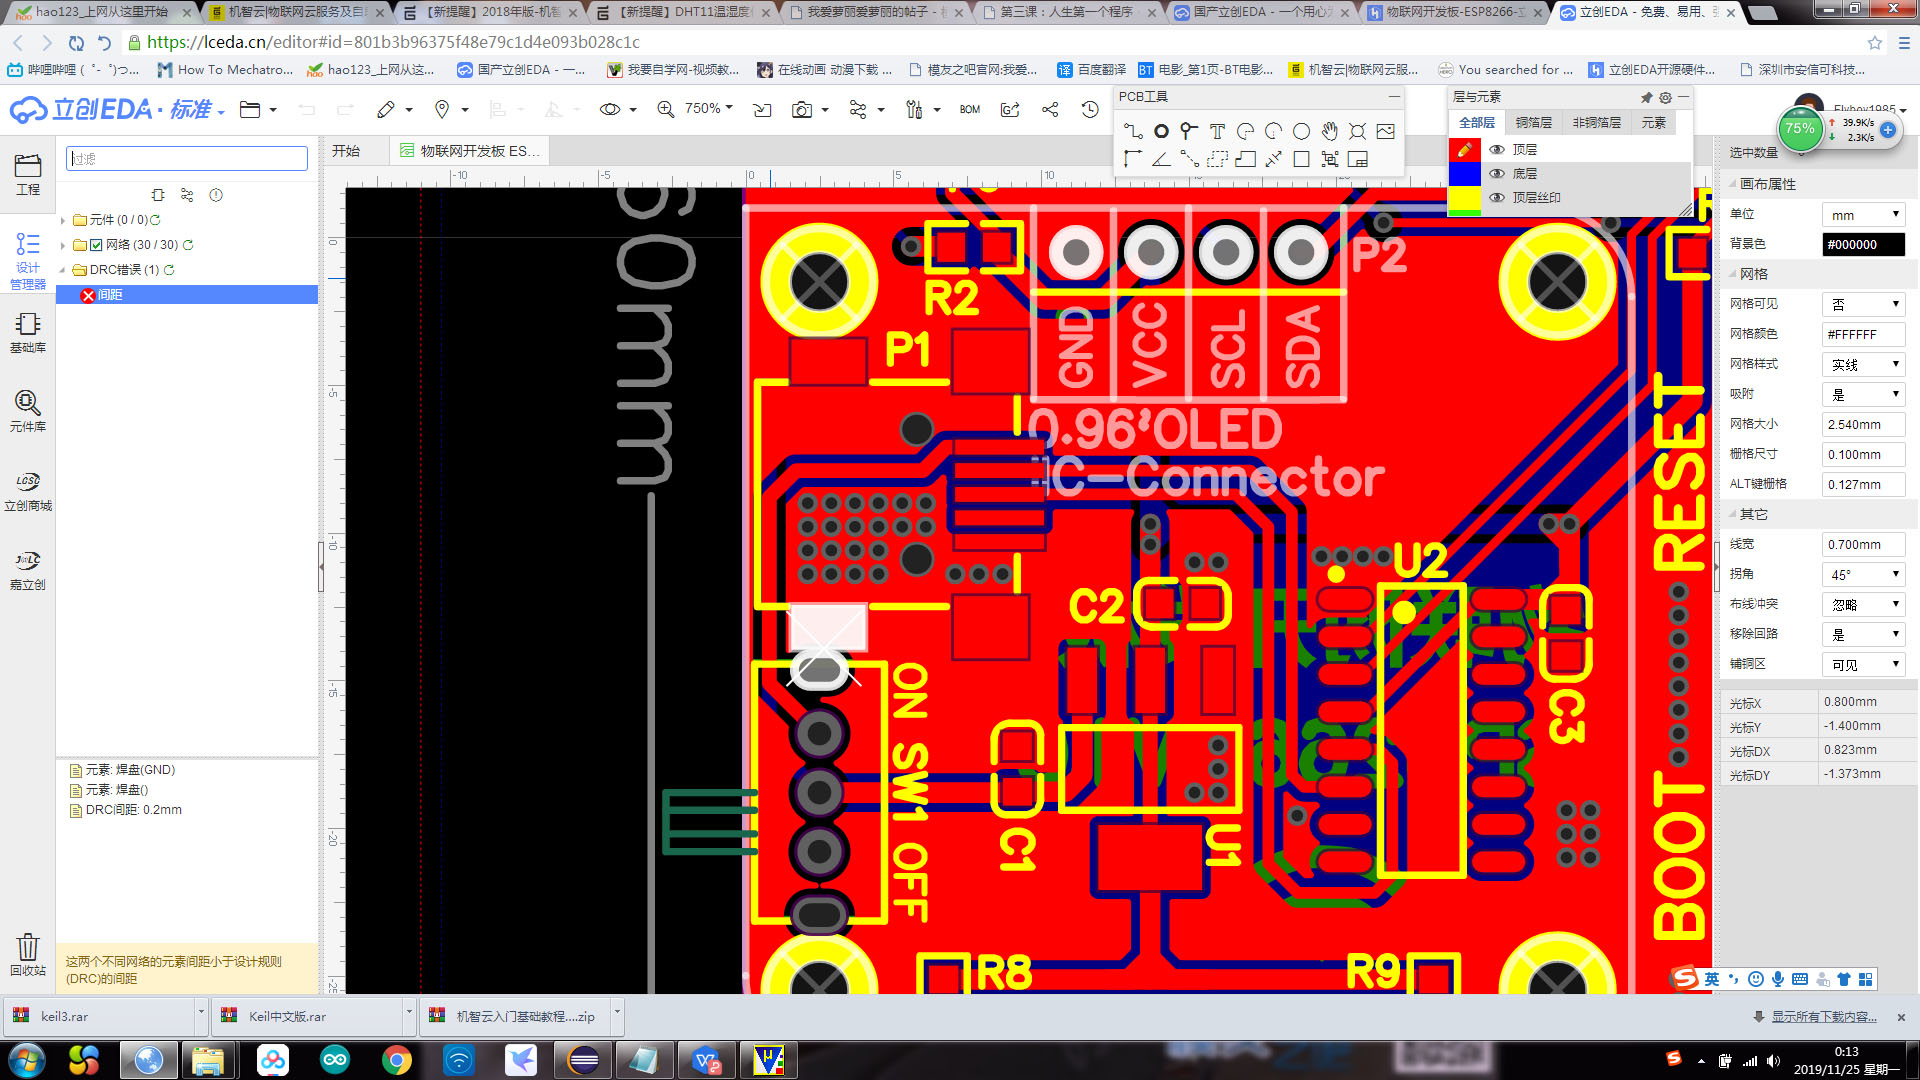The height and width of the screenshot is (1080, 1920).
Task: Switch to 物联网开发板 ES… document tab
Action: (x=470, y=151)
